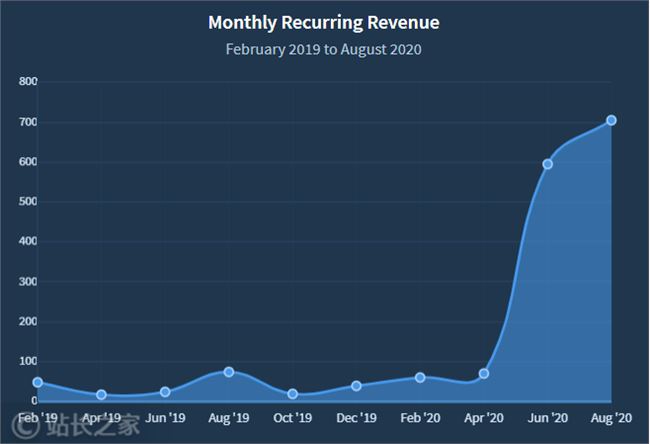Viewport: 650px width, 444px height.
Task: Click the chart title Monthly Recurring Revenue
Action: click(324, 23)
